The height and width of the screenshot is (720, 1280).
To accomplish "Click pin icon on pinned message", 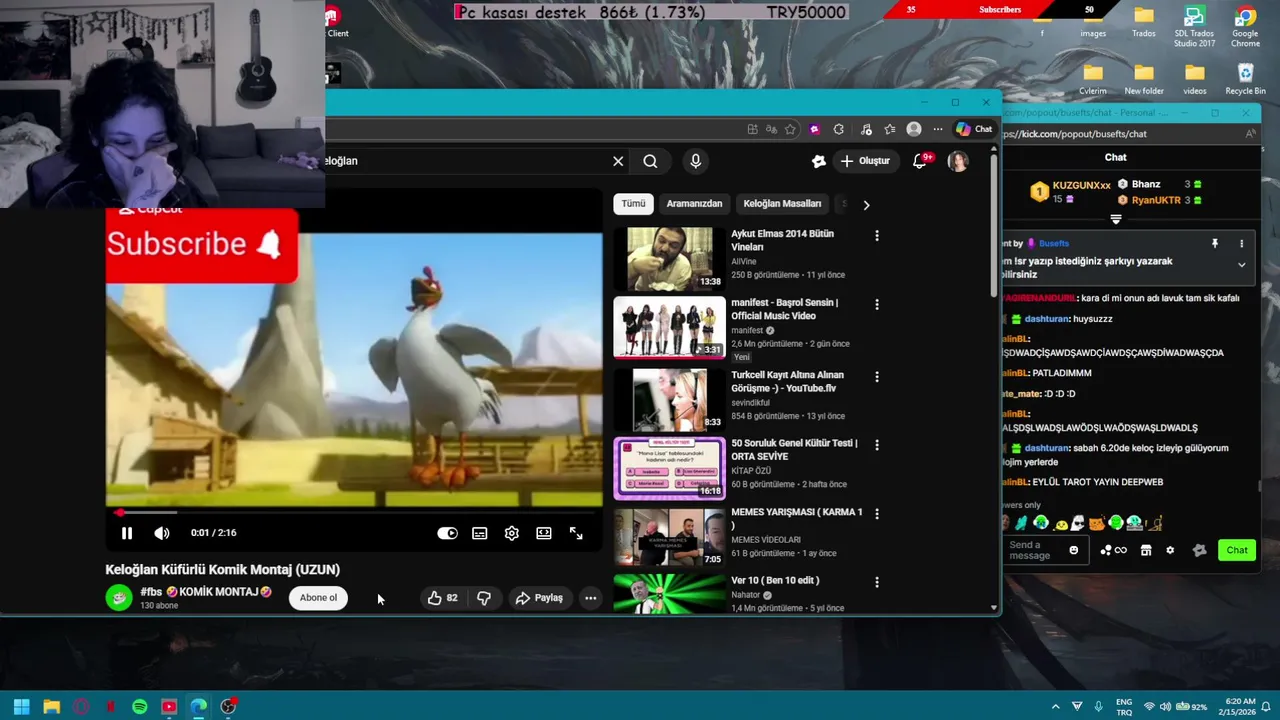I will click(x=1215, y=243).
